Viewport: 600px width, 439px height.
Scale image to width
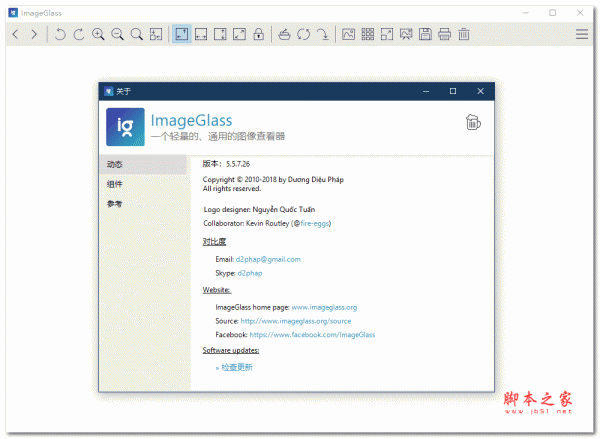tap(201, 34)
